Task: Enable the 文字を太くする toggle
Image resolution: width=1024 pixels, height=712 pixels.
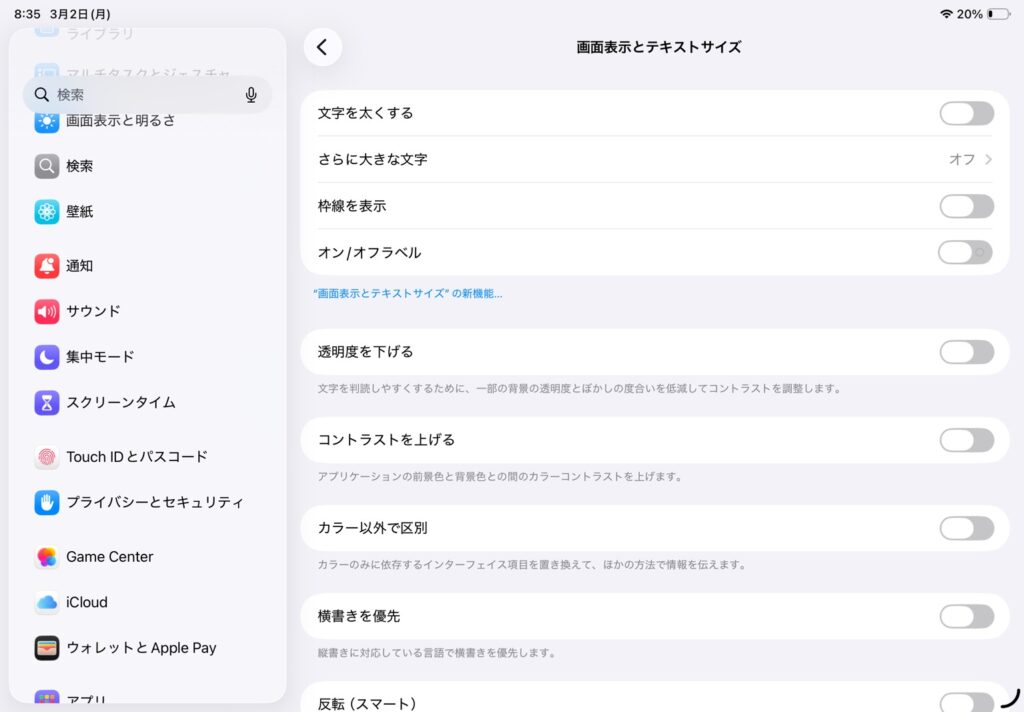Action: 966,113
